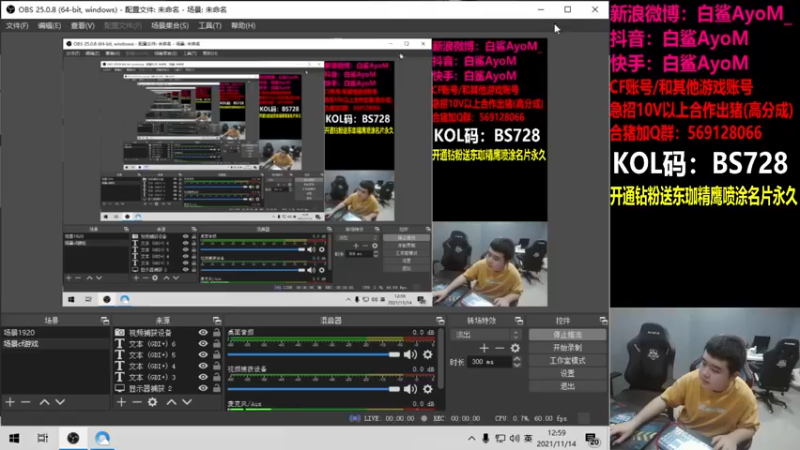Select the 场景1920 scene
The height and width of the screenshot is (450, 800).
pyautogui.click(x=55, y=333)
